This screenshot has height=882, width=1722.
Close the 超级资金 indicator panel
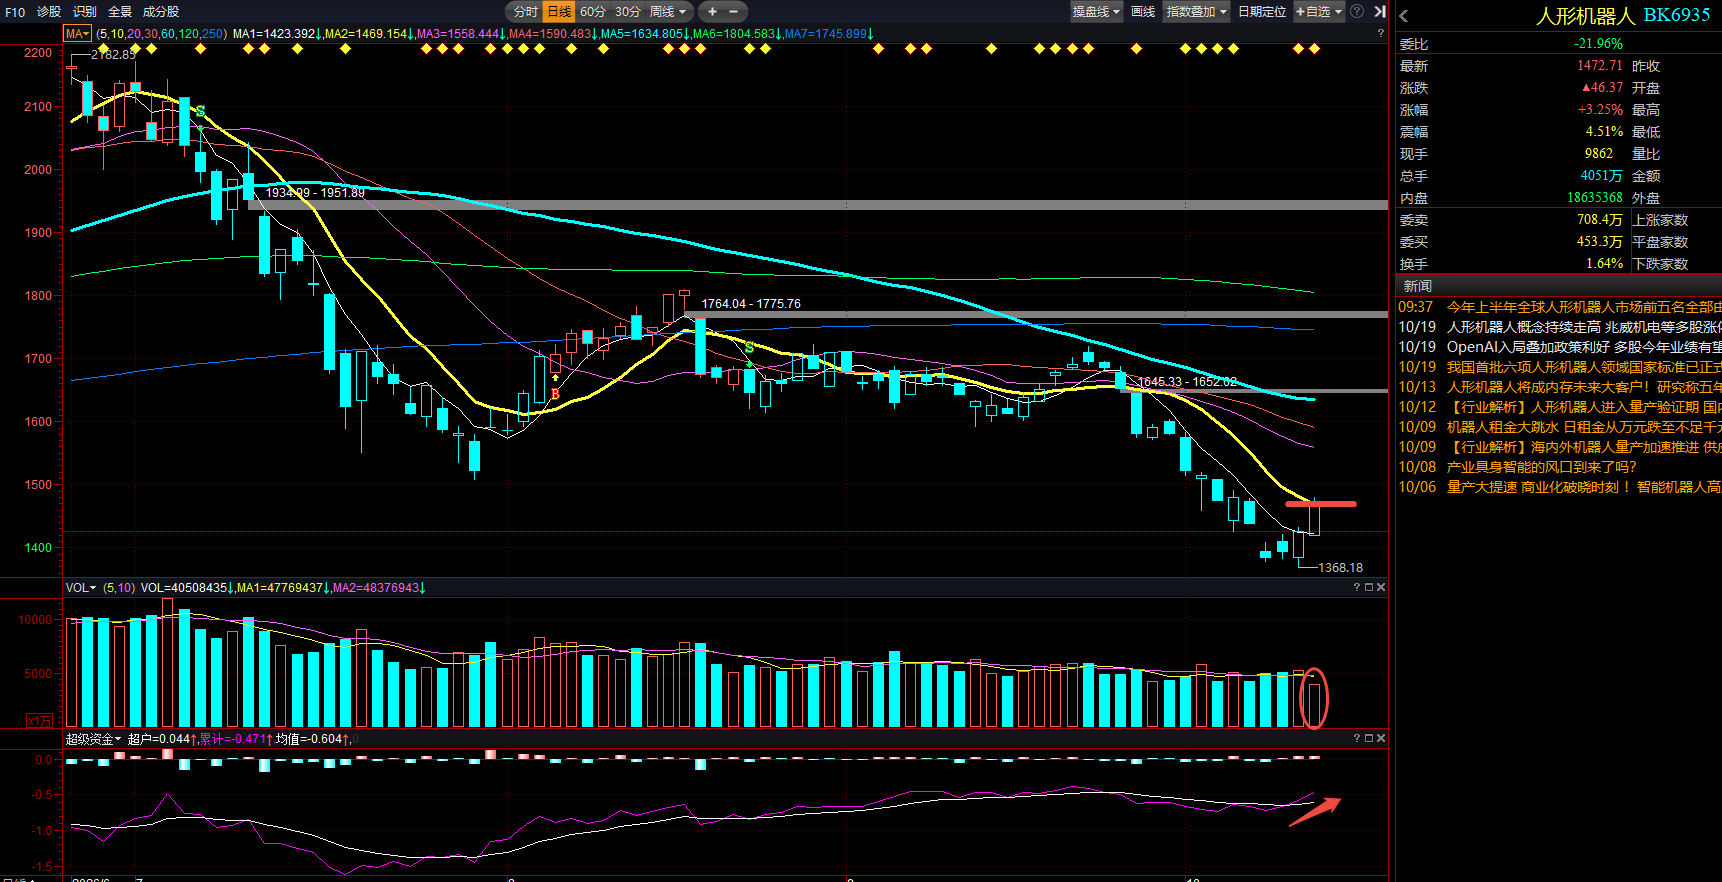1381,738
